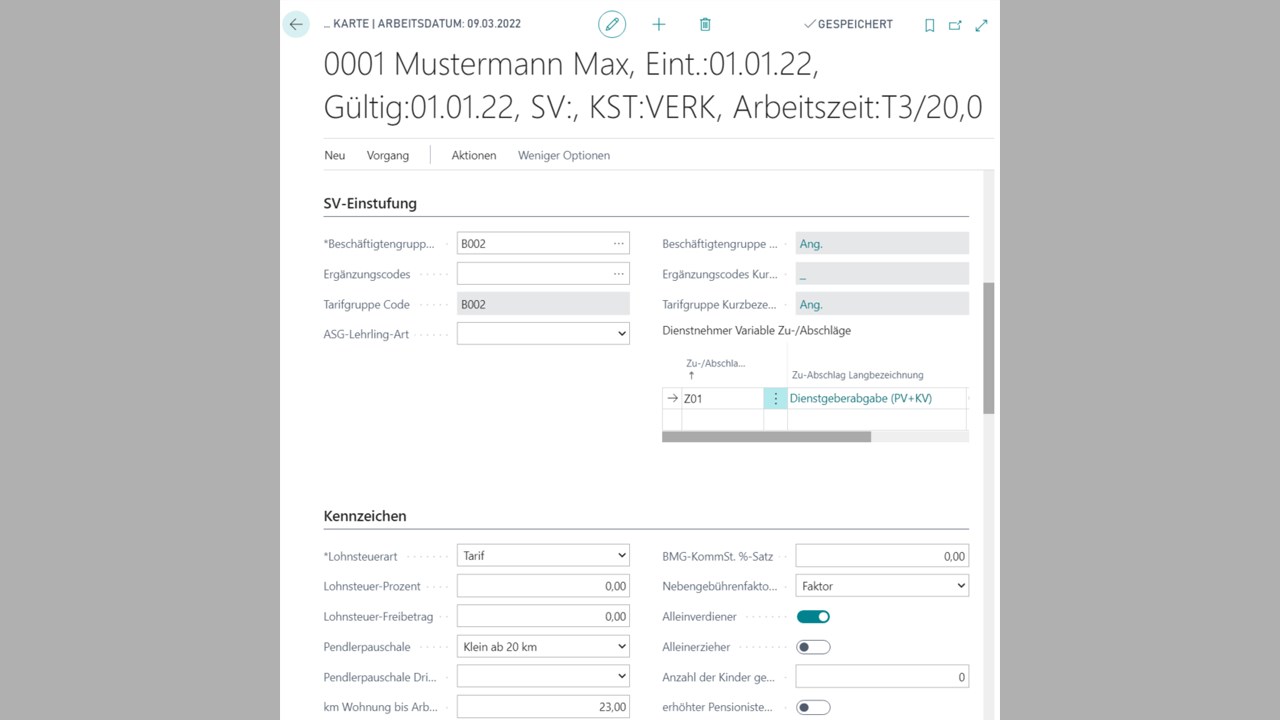Open lookup dots in Ergänzungscodes field
This screenshot has height=720, width=1280.
[x=619, y=273]
